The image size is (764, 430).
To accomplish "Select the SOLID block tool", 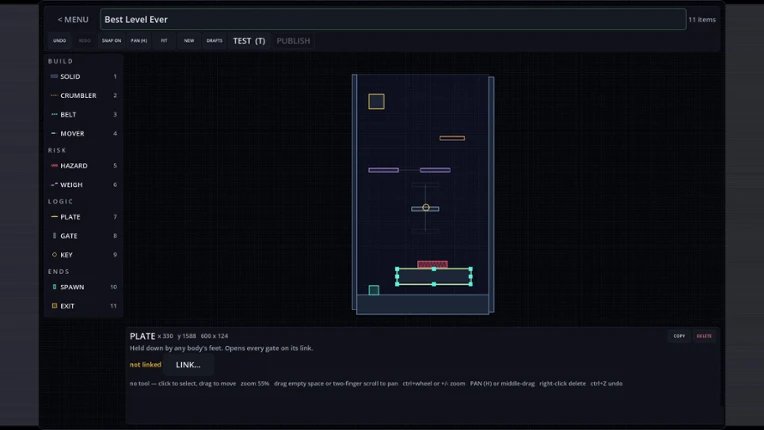I will [83, 76].
